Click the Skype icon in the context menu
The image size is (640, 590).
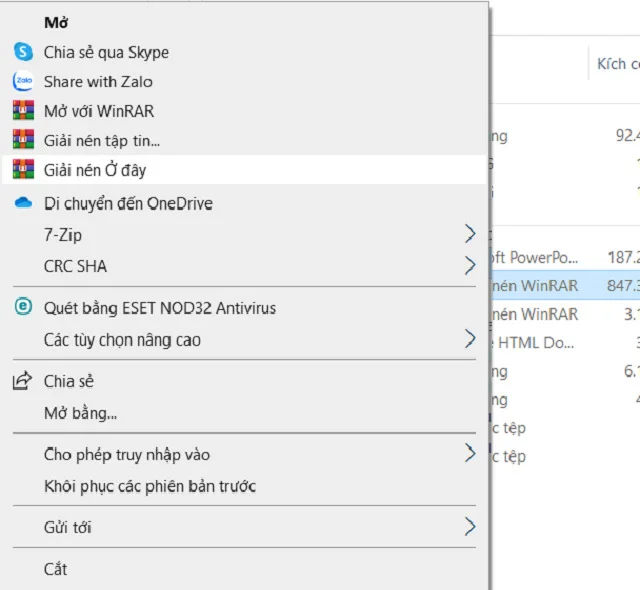click(x=23, y=52)
